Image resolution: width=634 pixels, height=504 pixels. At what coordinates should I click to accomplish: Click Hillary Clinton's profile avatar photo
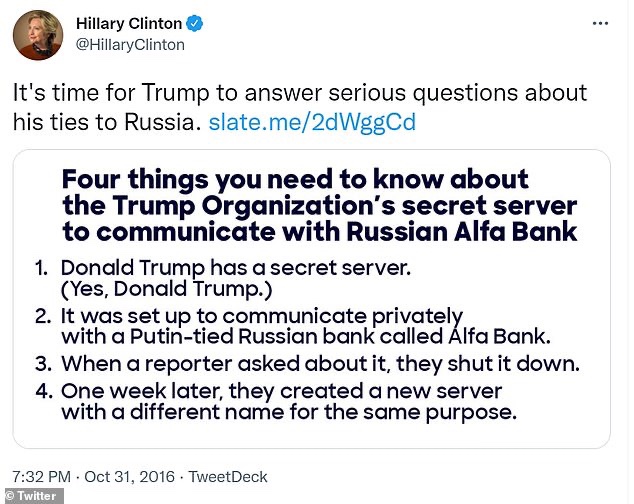pos(38,34)
